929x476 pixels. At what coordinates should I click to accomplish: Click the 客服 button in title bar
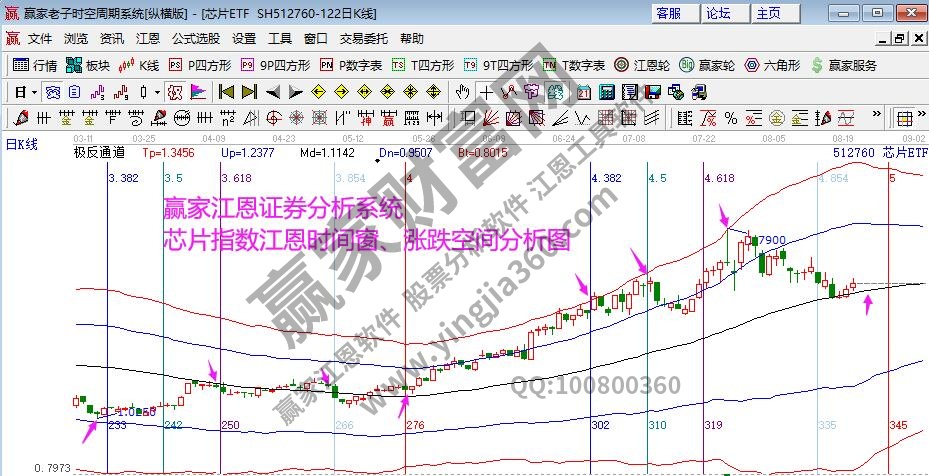668,13
